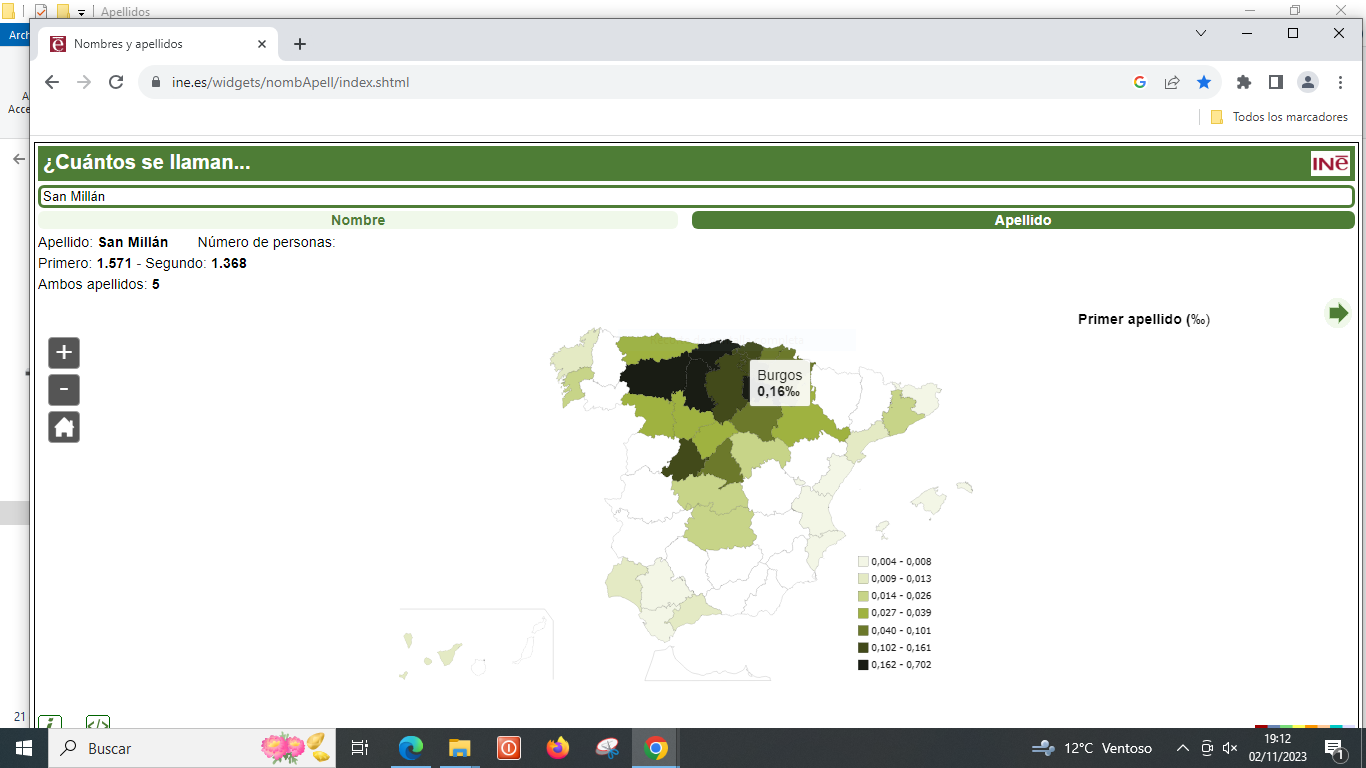
Task: Open Chrome extensions puzzle icon
Action: [x=1244, y=82]
